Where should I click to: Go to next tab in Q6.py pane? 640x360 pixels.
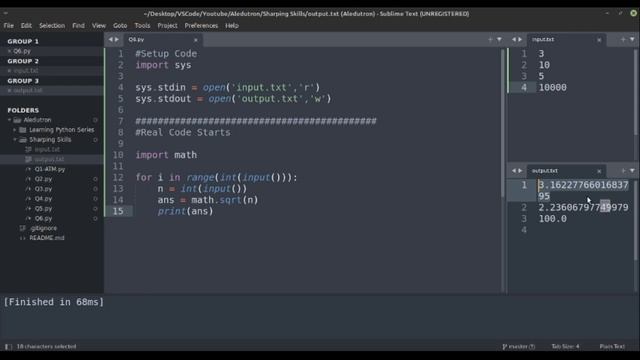click(x=117, y=40)
